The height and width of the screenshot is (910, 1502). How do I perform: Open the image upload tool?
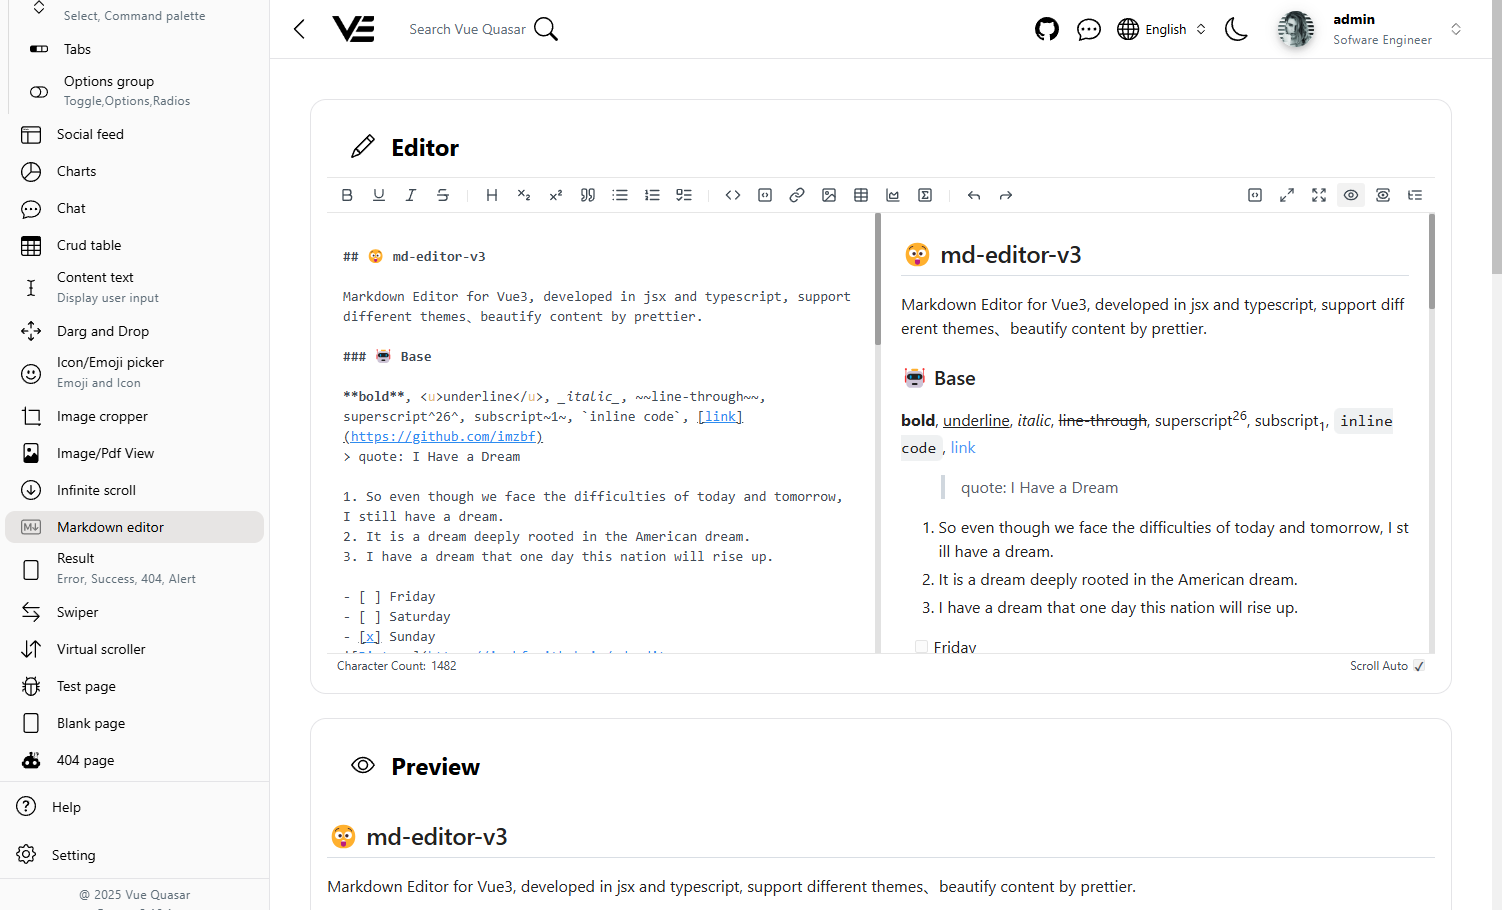829,195
